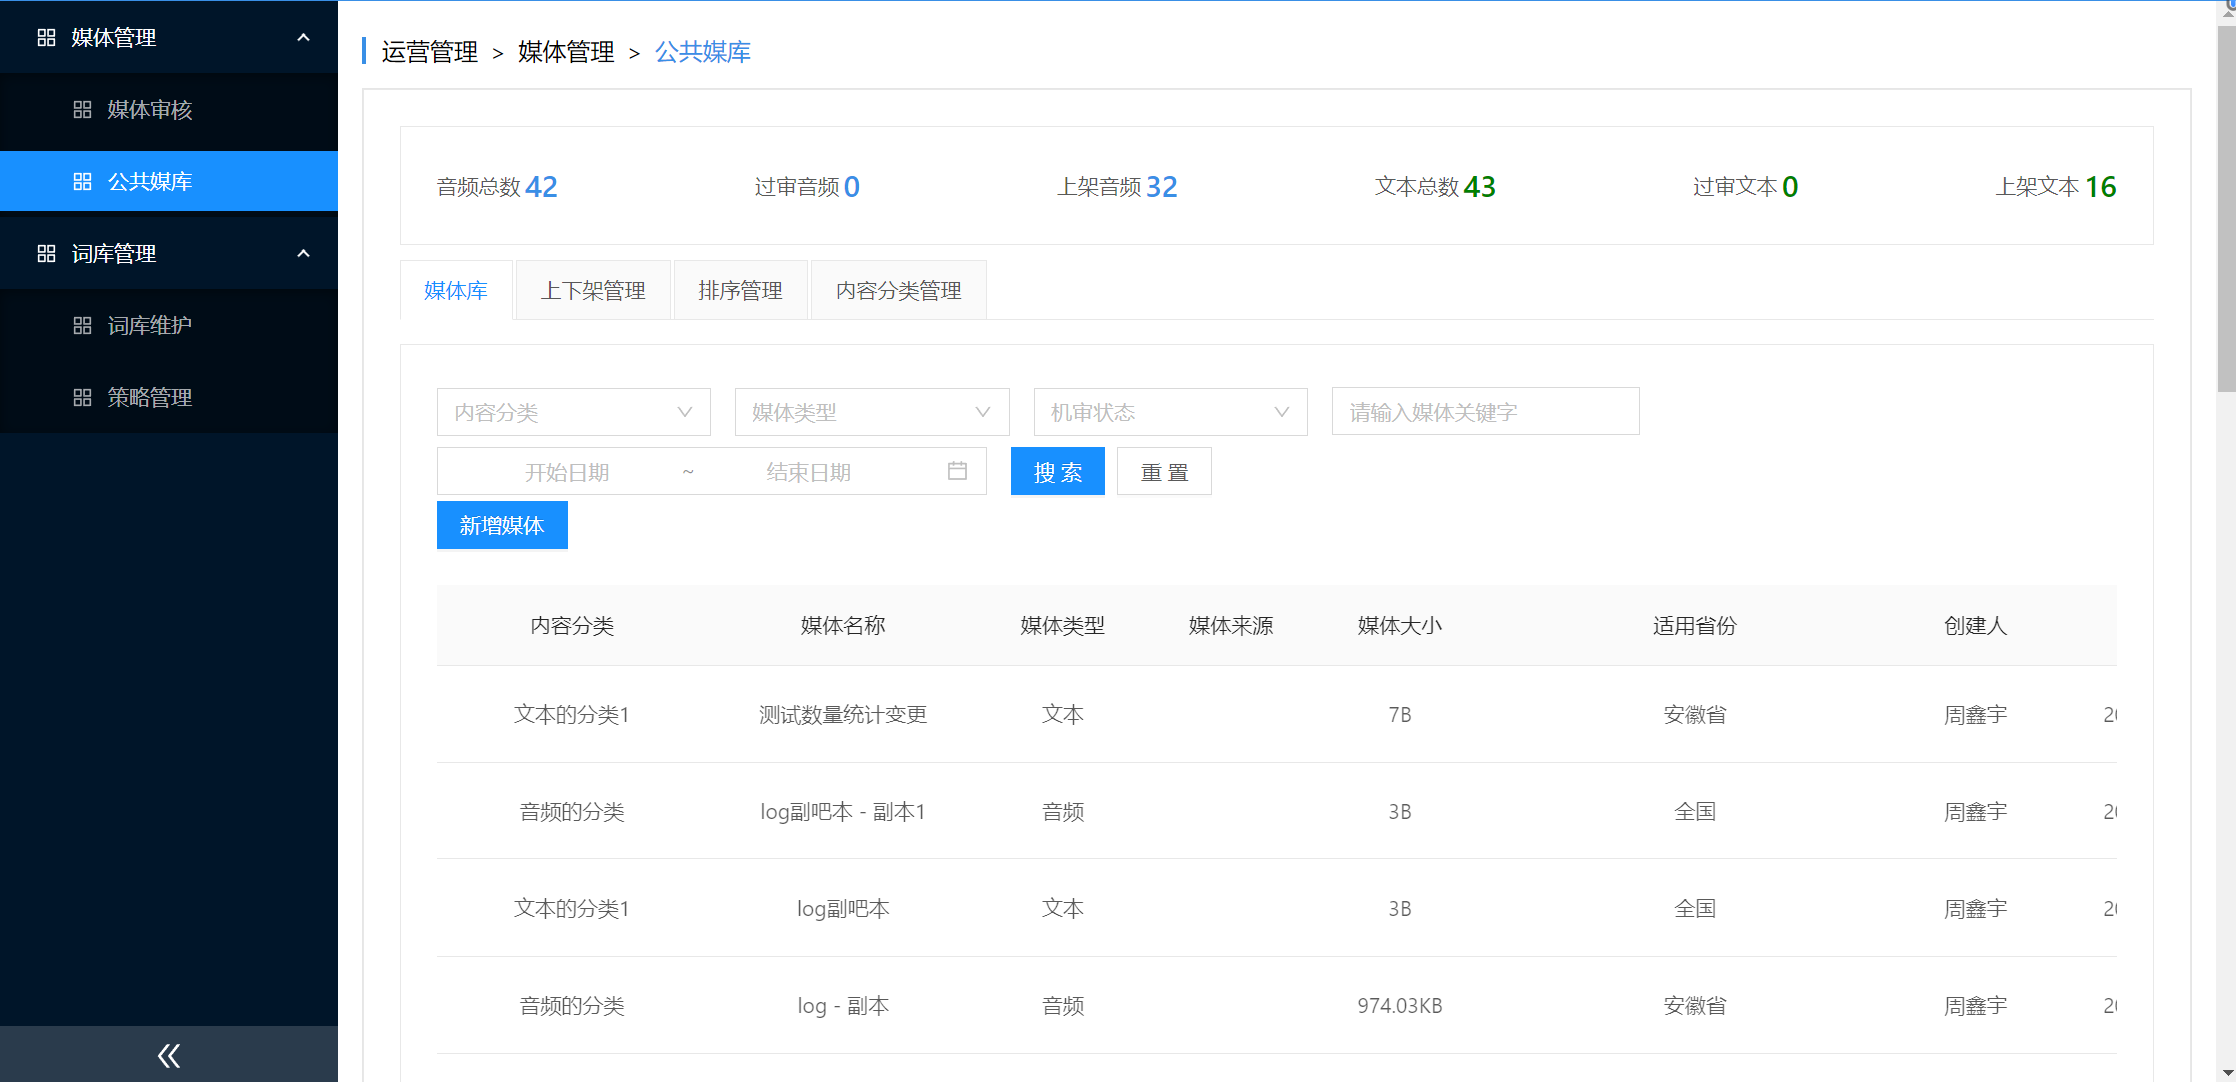Image resolution: width=2236 pixels, height=1082 pixels.
Task: Click 媒体管理 in the breadcrumb
Action: tap(566, 52)
